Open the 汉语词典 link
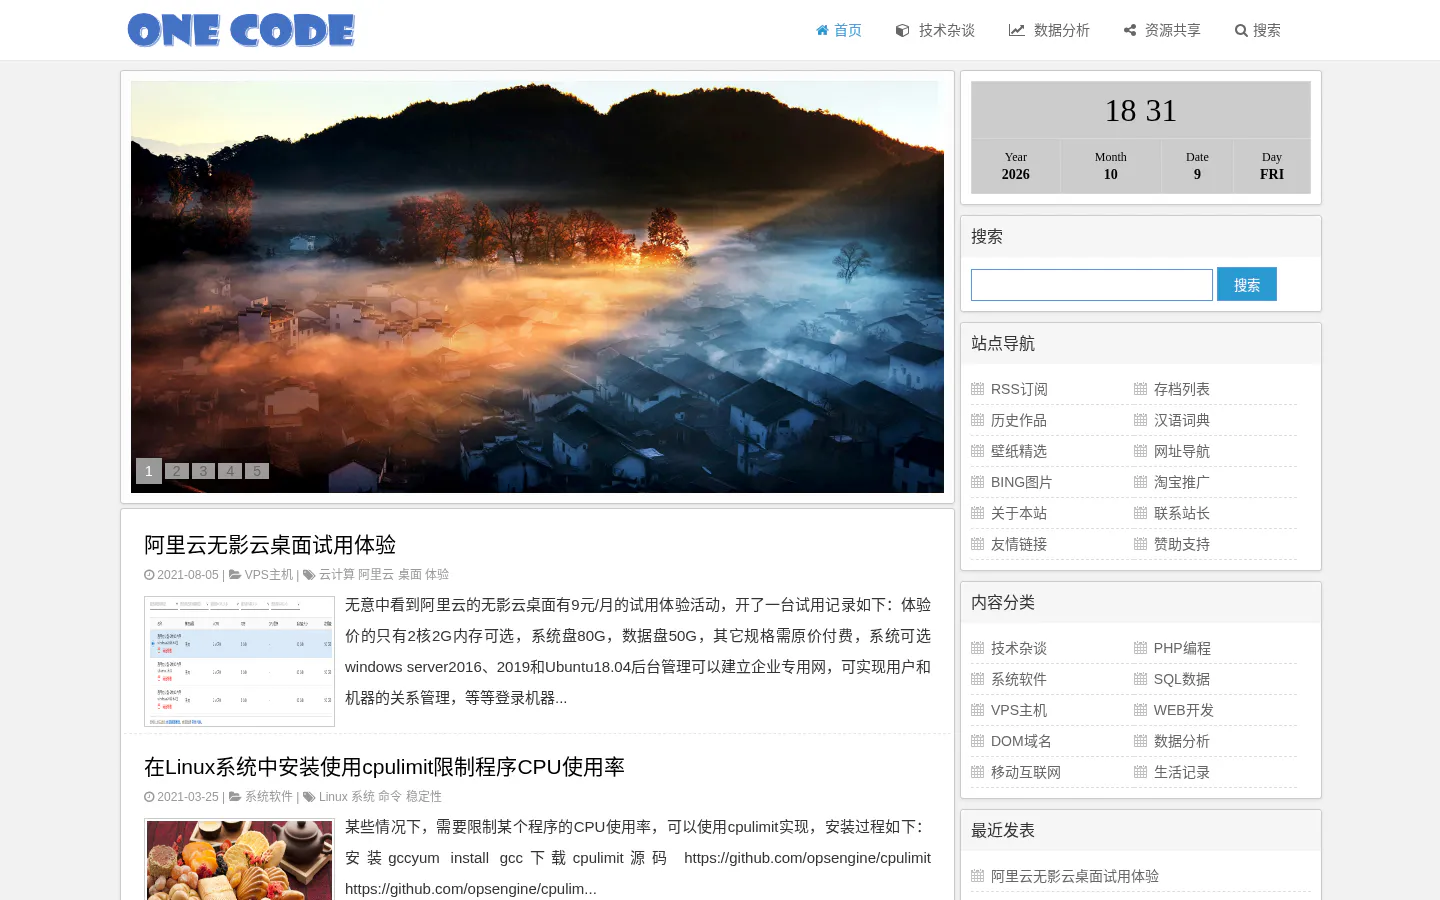The height and width of the screenshot is (900, 1440). (x=1182, y=420)
